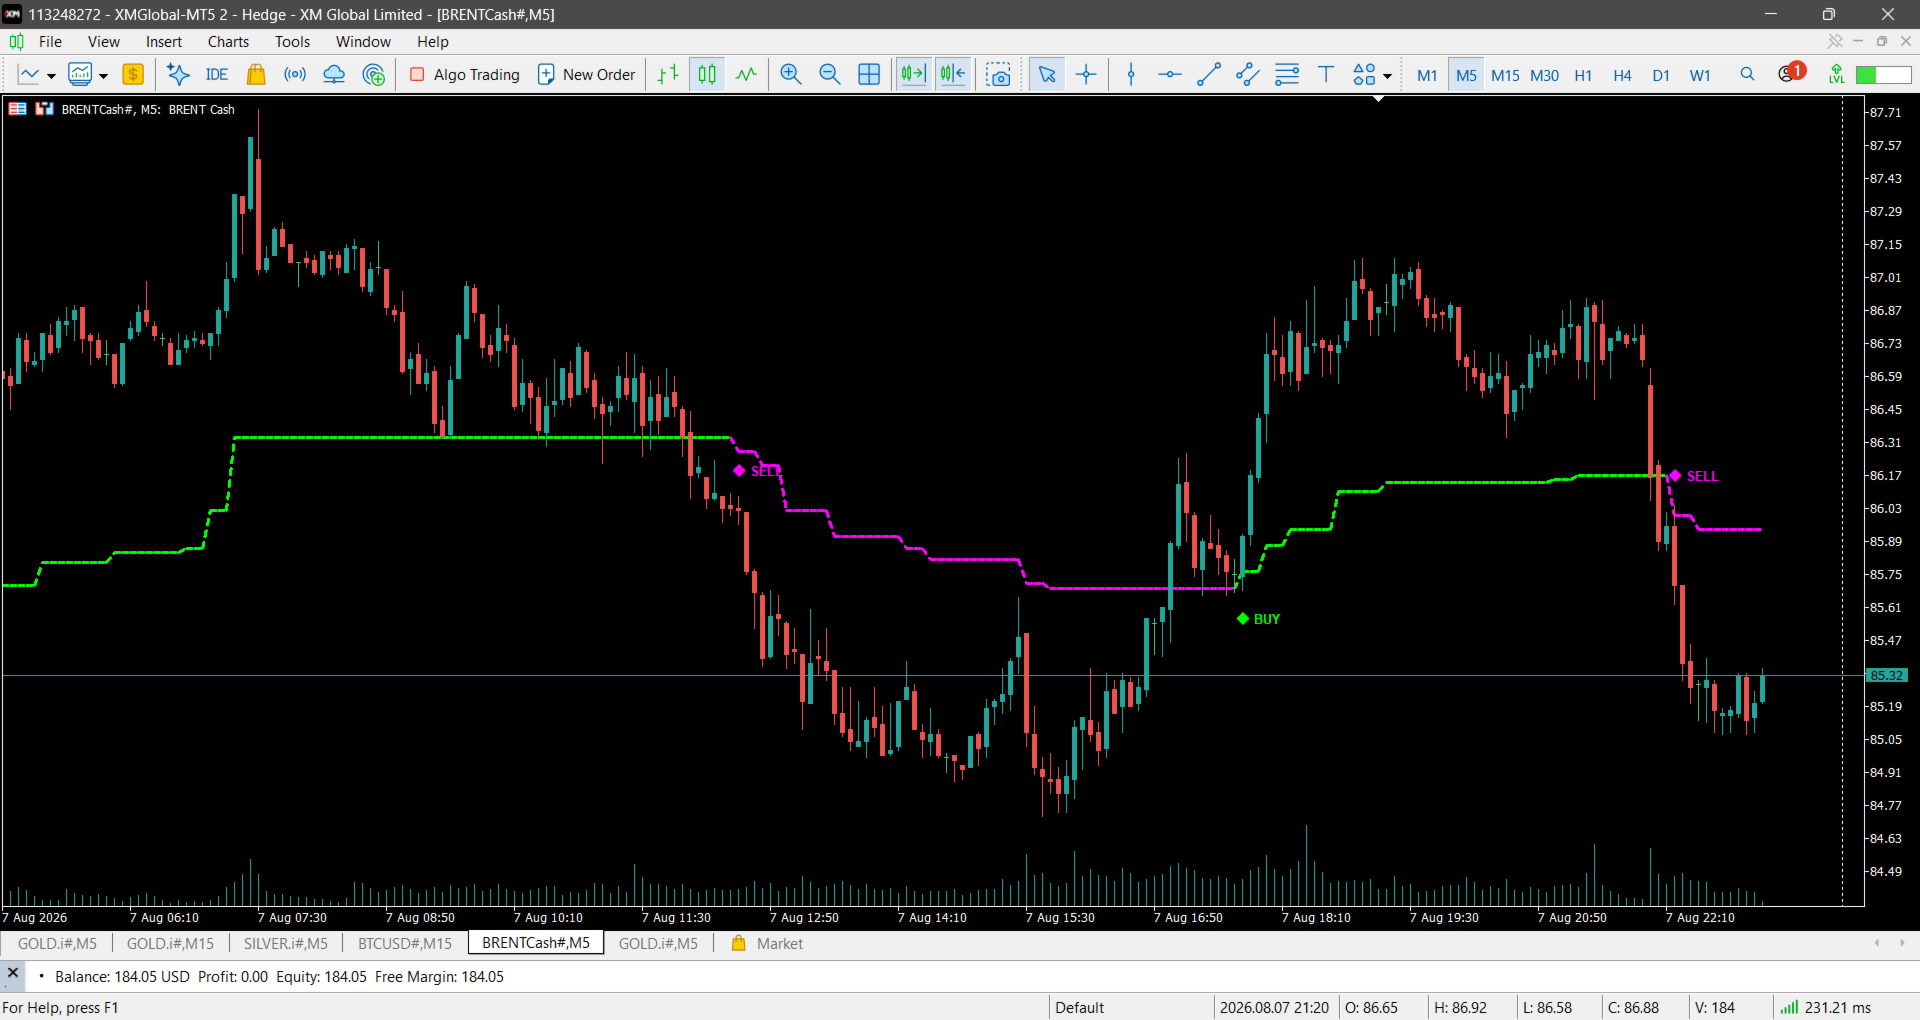Expand the profiles dropdown arrow

[103, 76]
